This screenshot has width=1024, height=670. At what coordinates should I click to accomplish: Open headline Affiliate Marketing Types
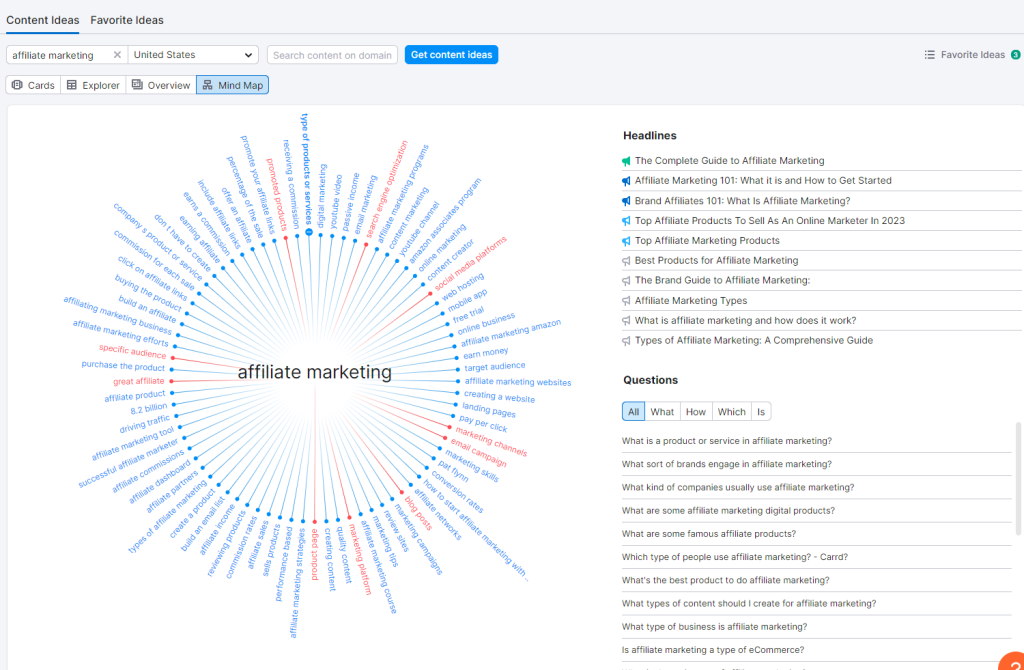[x=691, y=301]
